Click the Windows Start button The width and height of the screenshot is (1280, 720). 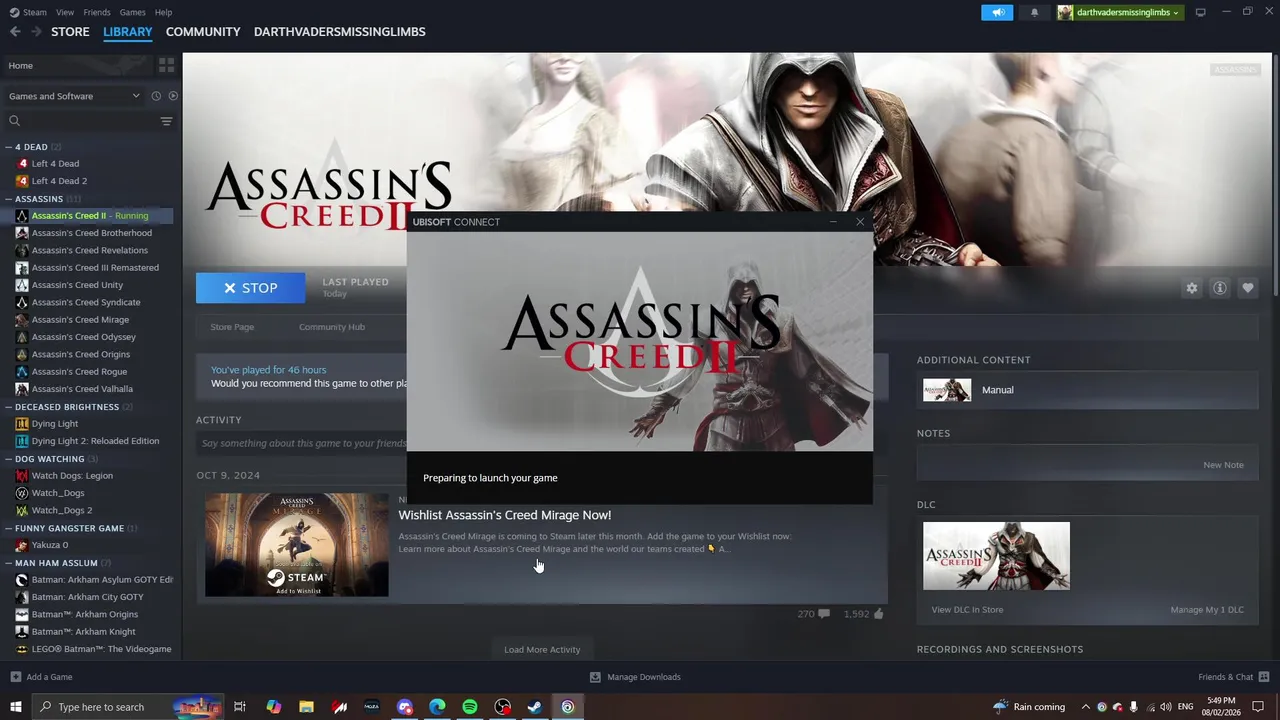(x=15, y=707)
